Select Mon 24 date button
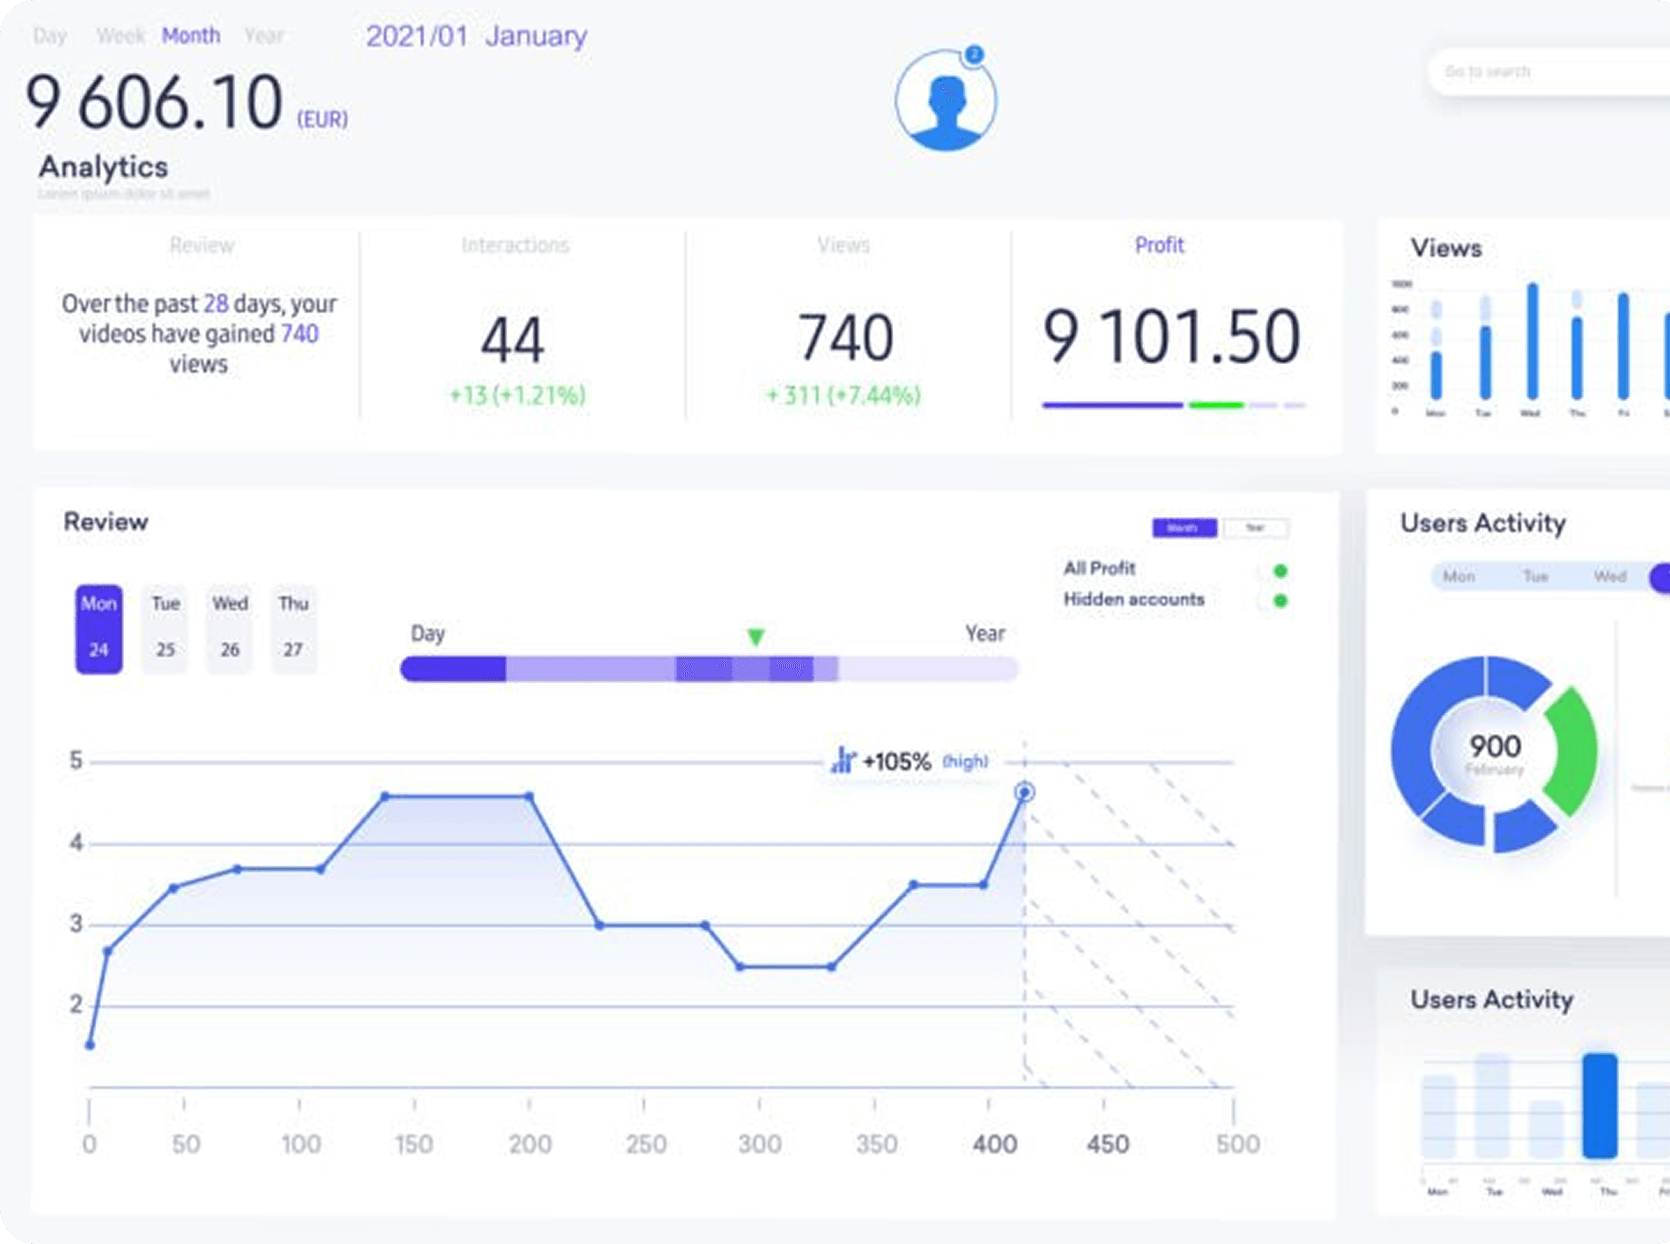Screen dimensions: 1670x1244 click(x=99, y=628)
